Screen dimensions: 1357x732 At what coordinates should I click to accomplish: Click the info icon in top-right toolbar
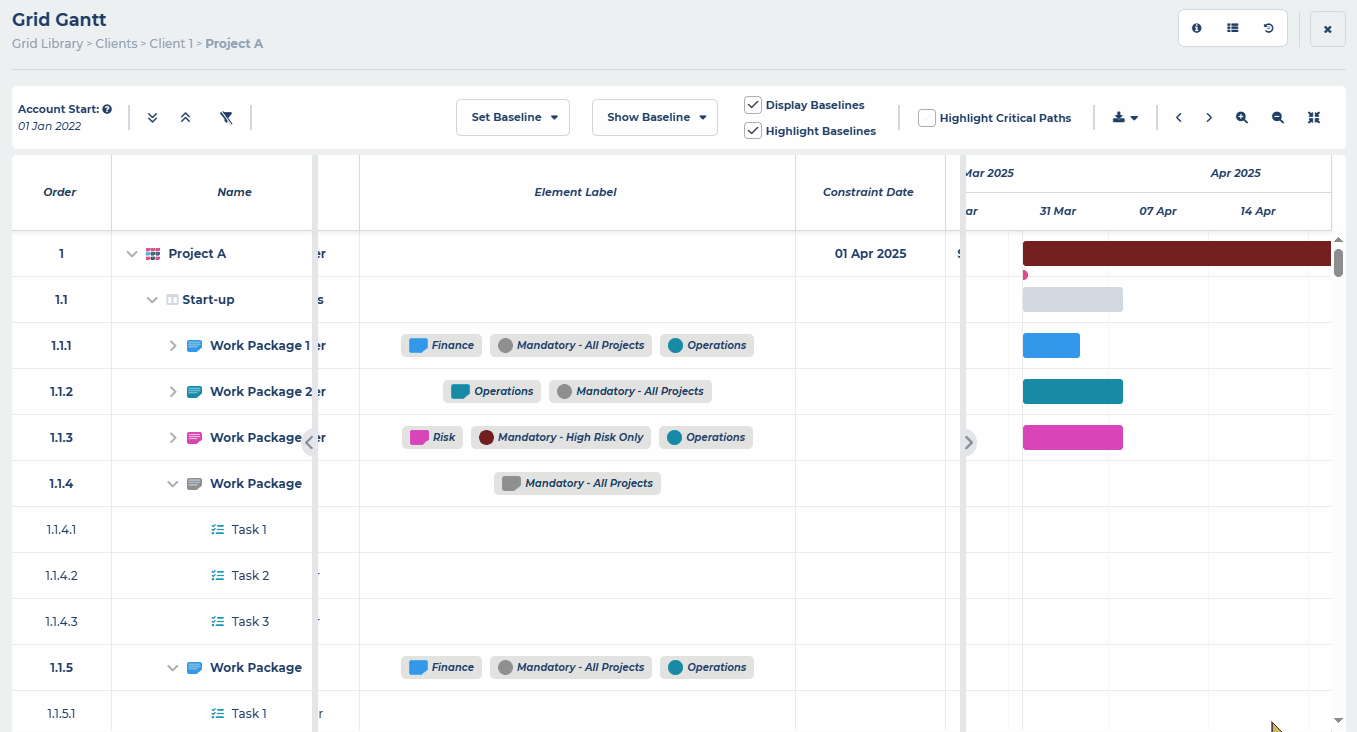(x=1197, y=29)
